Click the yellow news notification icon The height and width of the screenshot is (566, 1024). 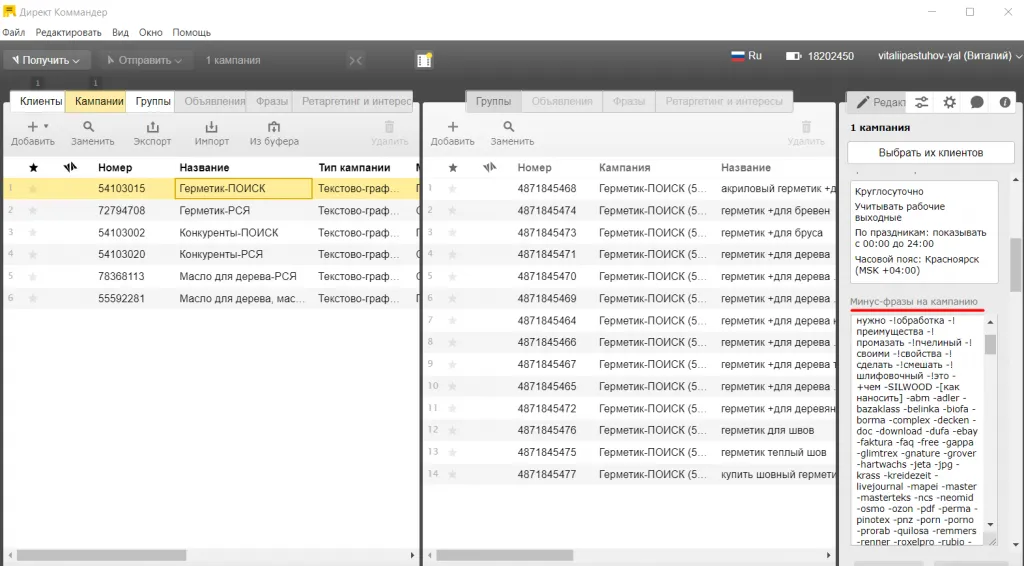coord(424,60)
